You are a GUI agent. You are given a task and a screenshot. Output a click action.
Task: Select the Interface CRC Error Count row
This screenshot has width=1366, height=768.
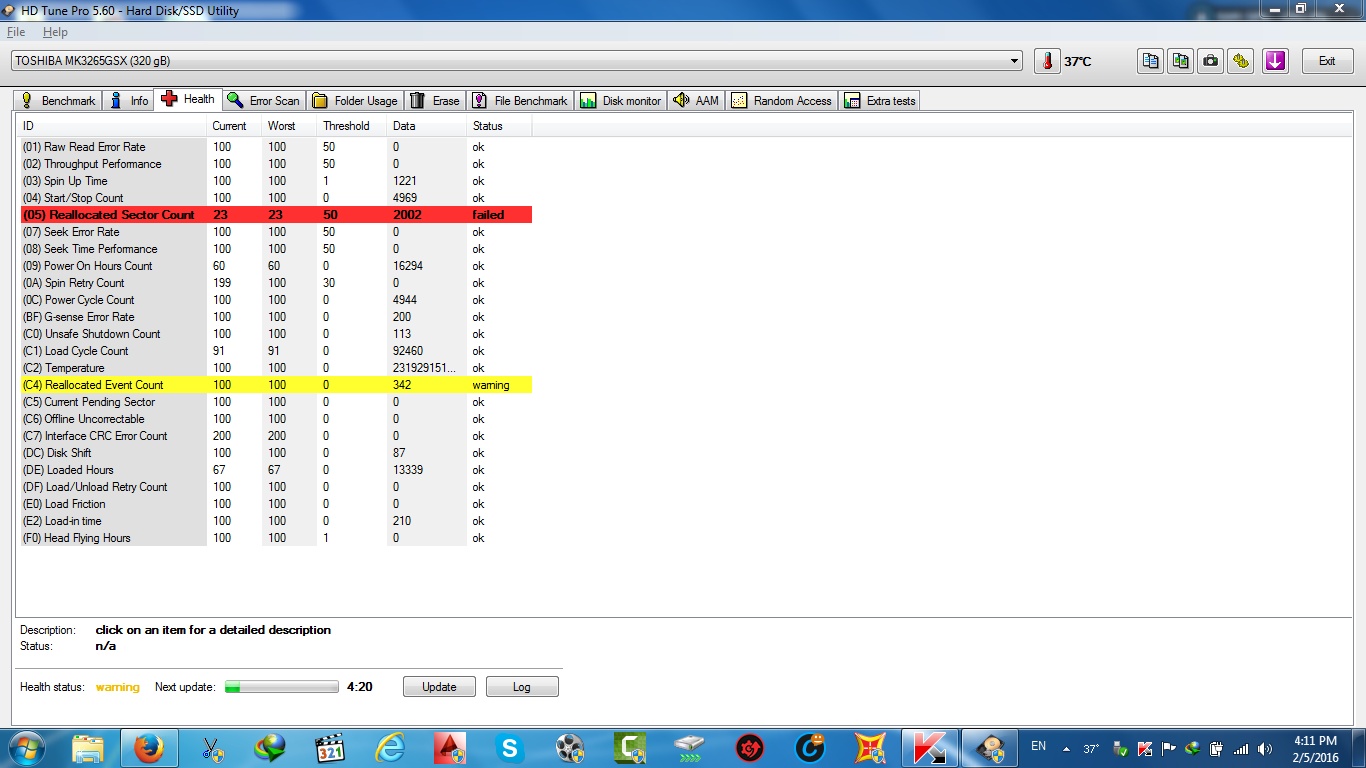(x=276, y=436)
